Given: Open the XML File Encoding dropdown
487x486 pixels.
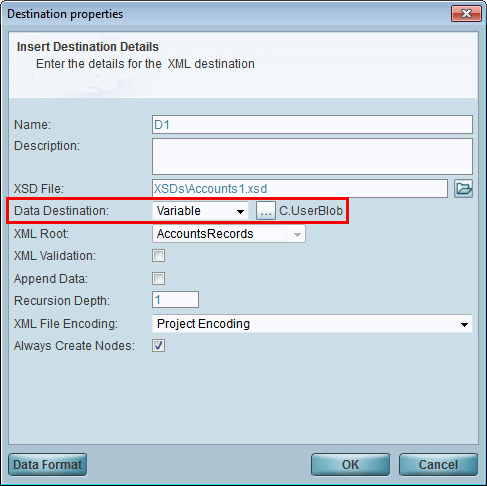Looking at the screenshot, I should tap(312, 324).
